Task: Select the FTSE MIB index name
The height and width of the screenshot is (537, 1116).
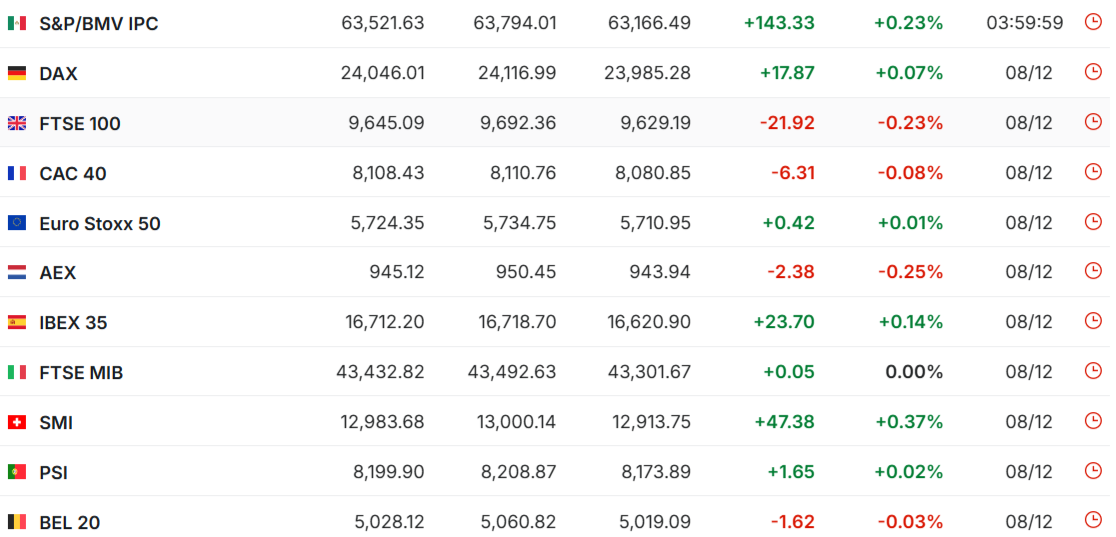Action: coord(81,373)
